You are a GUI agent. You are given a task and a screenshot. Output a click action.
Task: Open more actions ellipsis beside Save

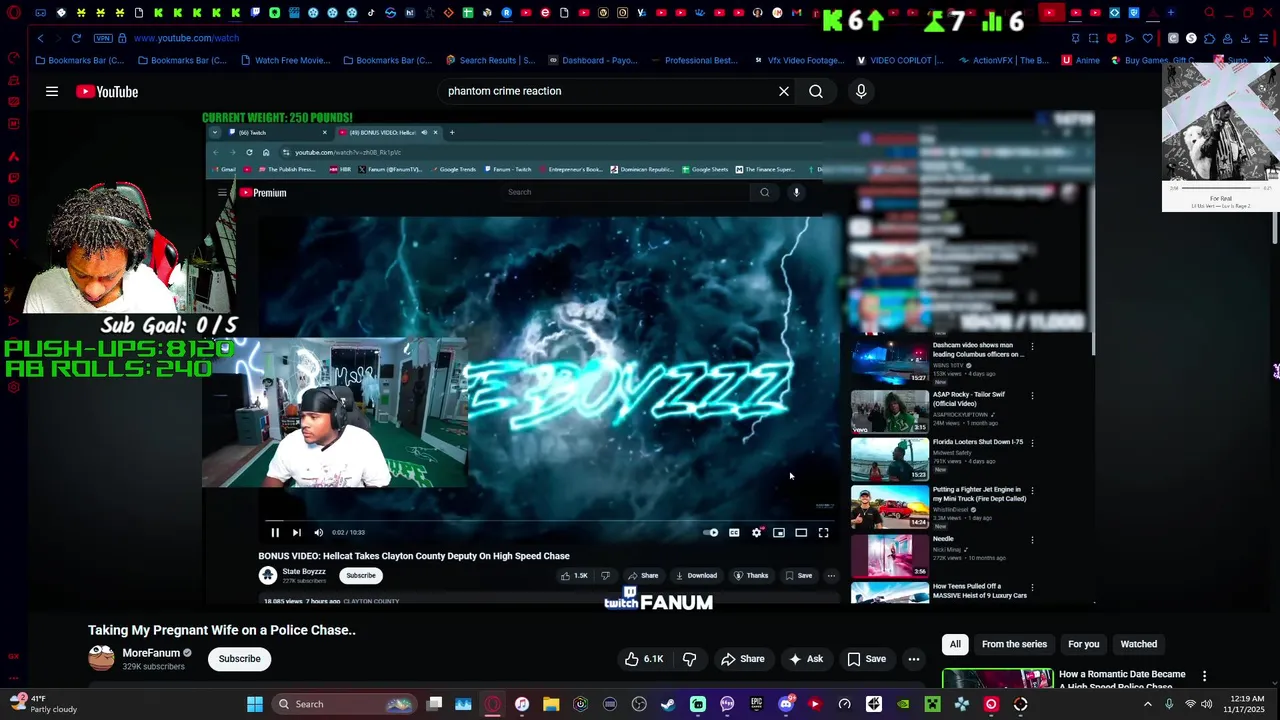tap(914, 659)
